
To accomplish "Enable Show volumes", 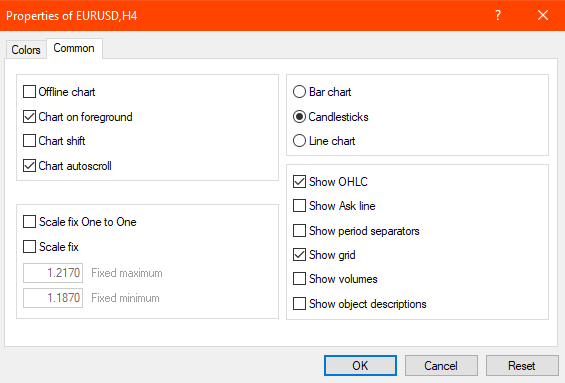I will click(x=299, y=279).
